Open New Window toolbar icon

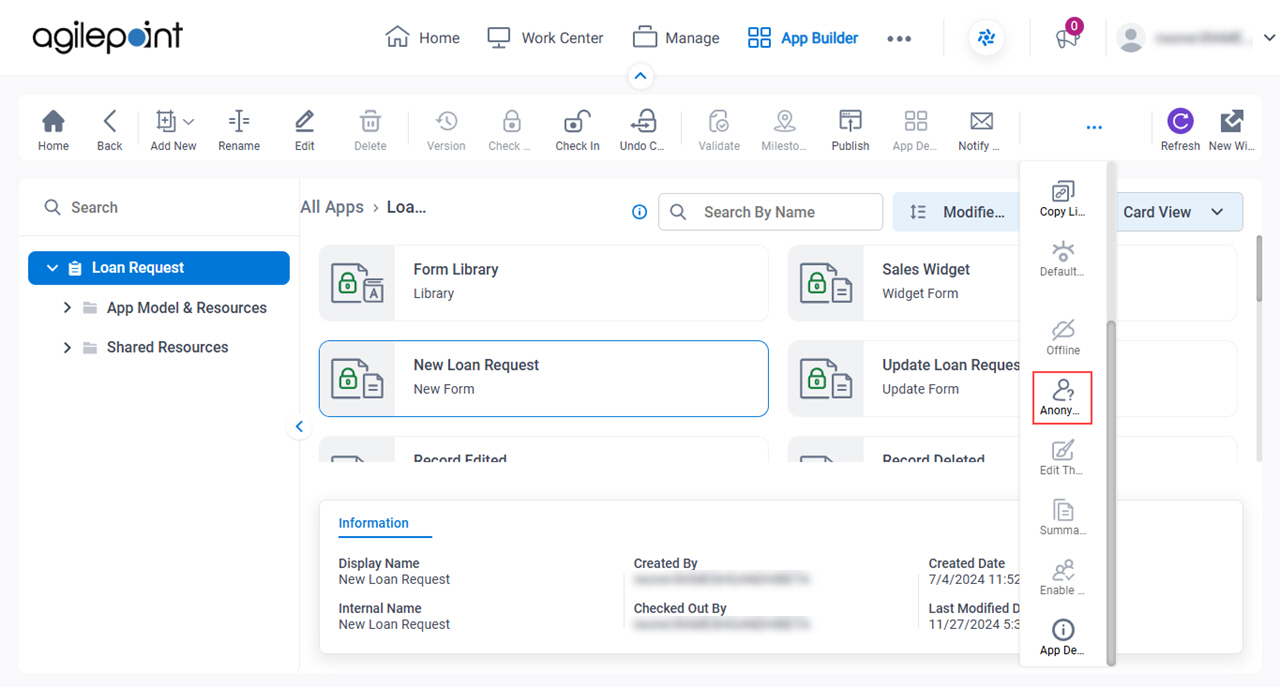coord(1232,130)
